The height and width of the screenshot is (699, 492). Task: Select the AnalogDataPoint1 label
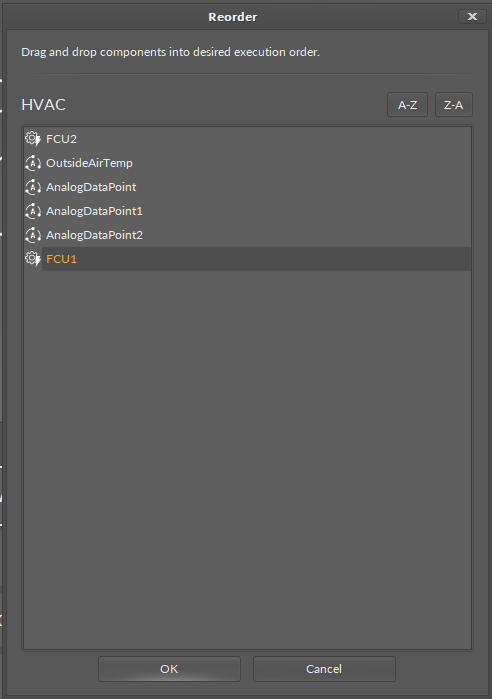point(94,211)
